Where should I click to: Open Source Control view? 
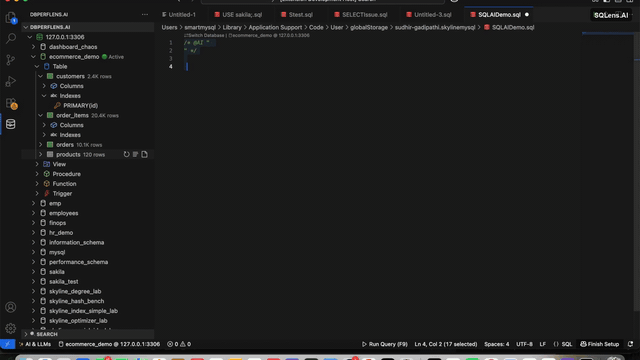click(x=11, y=60)
